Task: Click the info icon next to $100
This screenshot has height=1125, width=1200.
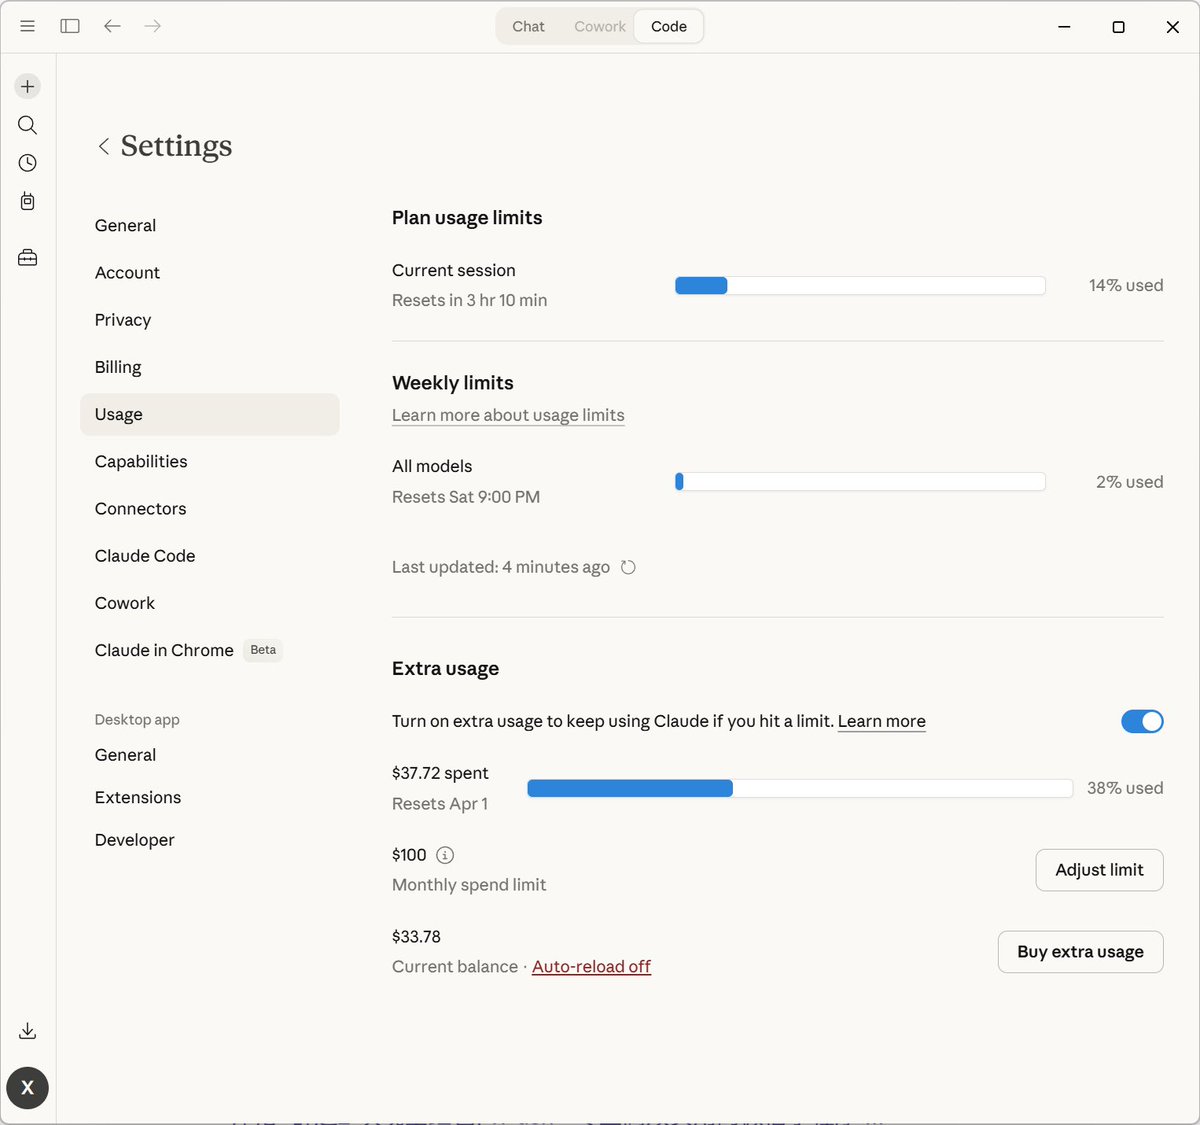Action: pos(445,855)
